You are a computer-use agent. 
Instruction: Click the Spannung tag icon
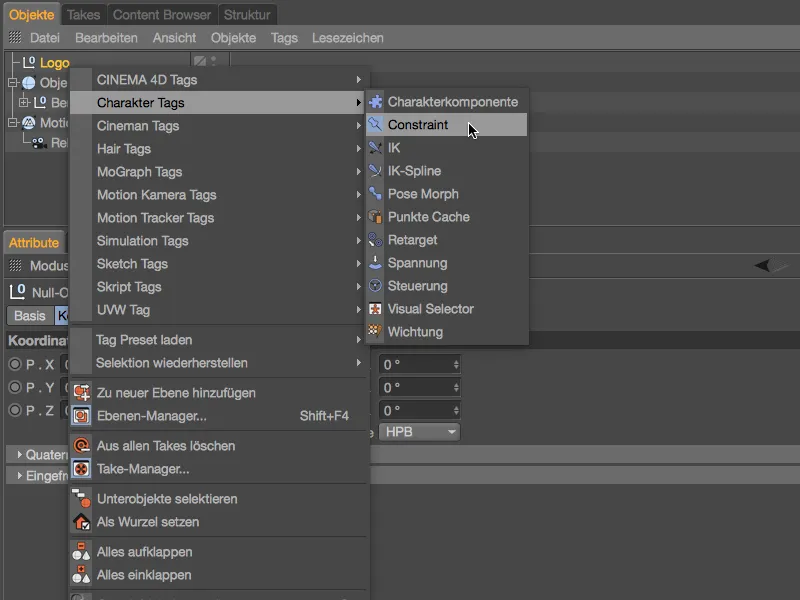point(376,262)
